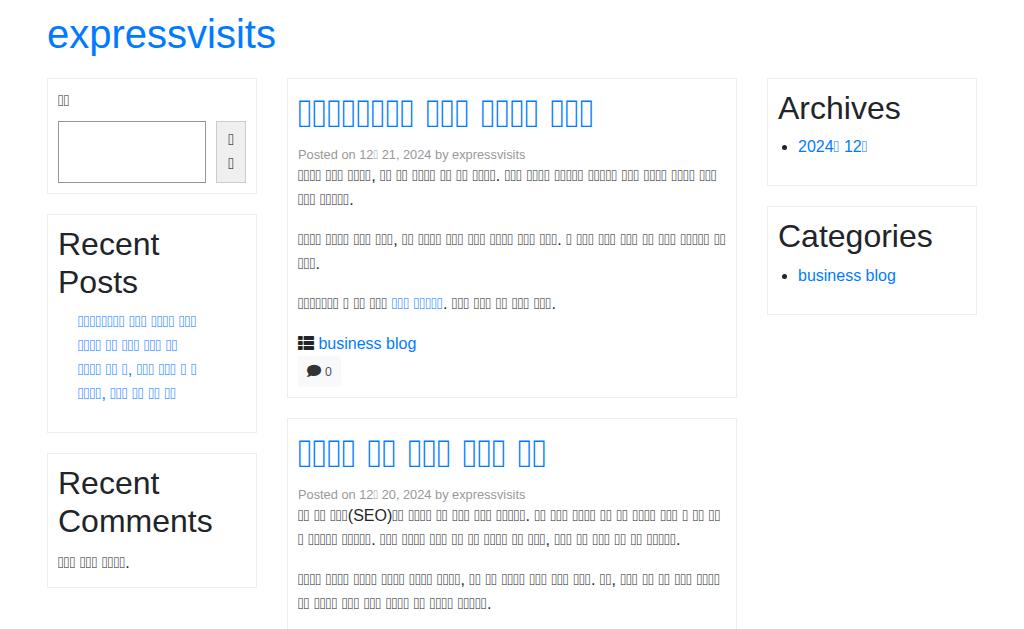Click the comment bubble icon under first post
1024x629 pixels.
coord(313,371)
